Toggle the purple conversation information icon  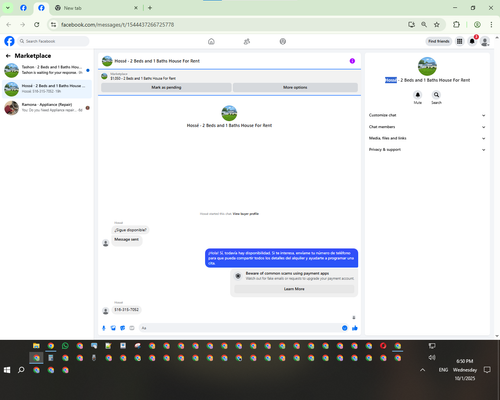coord(352,61)
